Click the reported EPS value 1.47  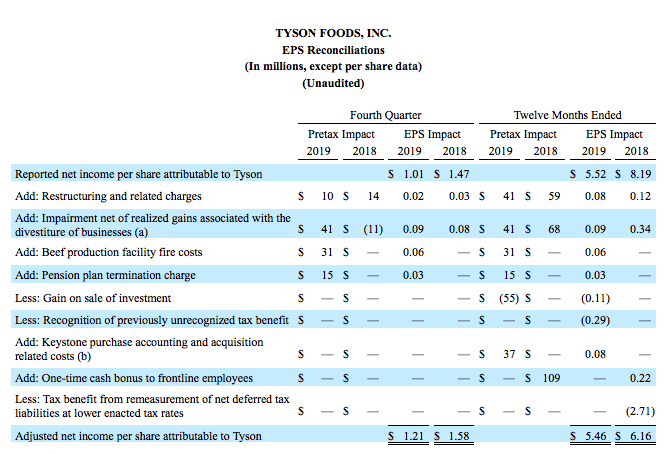459,174
